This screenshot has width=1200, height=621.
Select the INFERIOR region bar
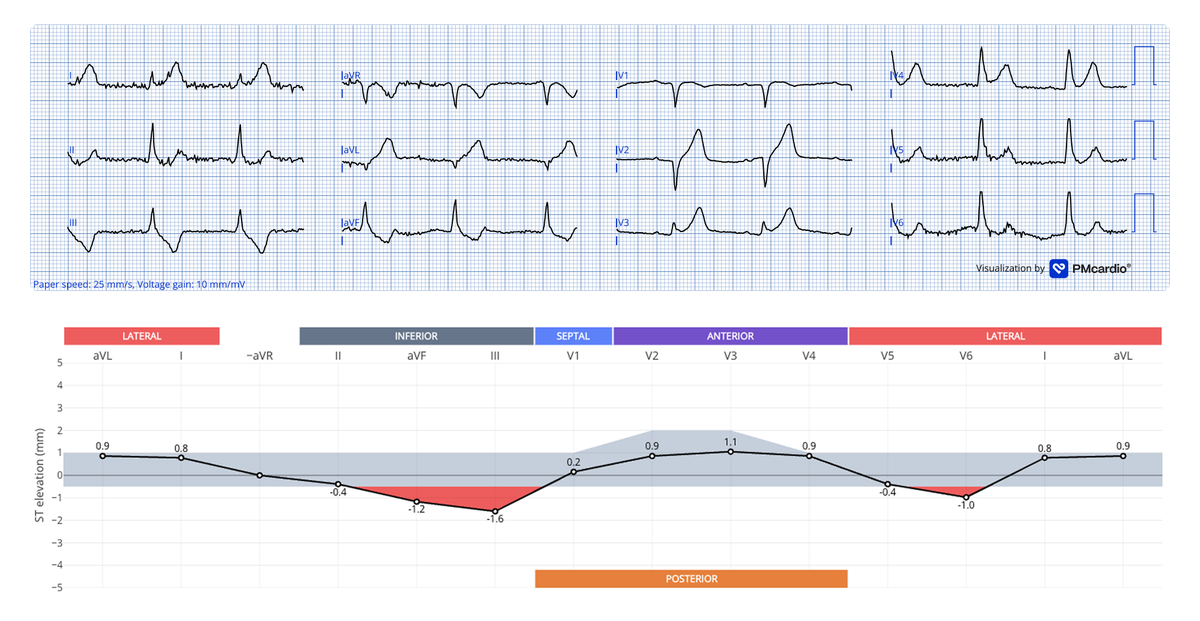416,336
